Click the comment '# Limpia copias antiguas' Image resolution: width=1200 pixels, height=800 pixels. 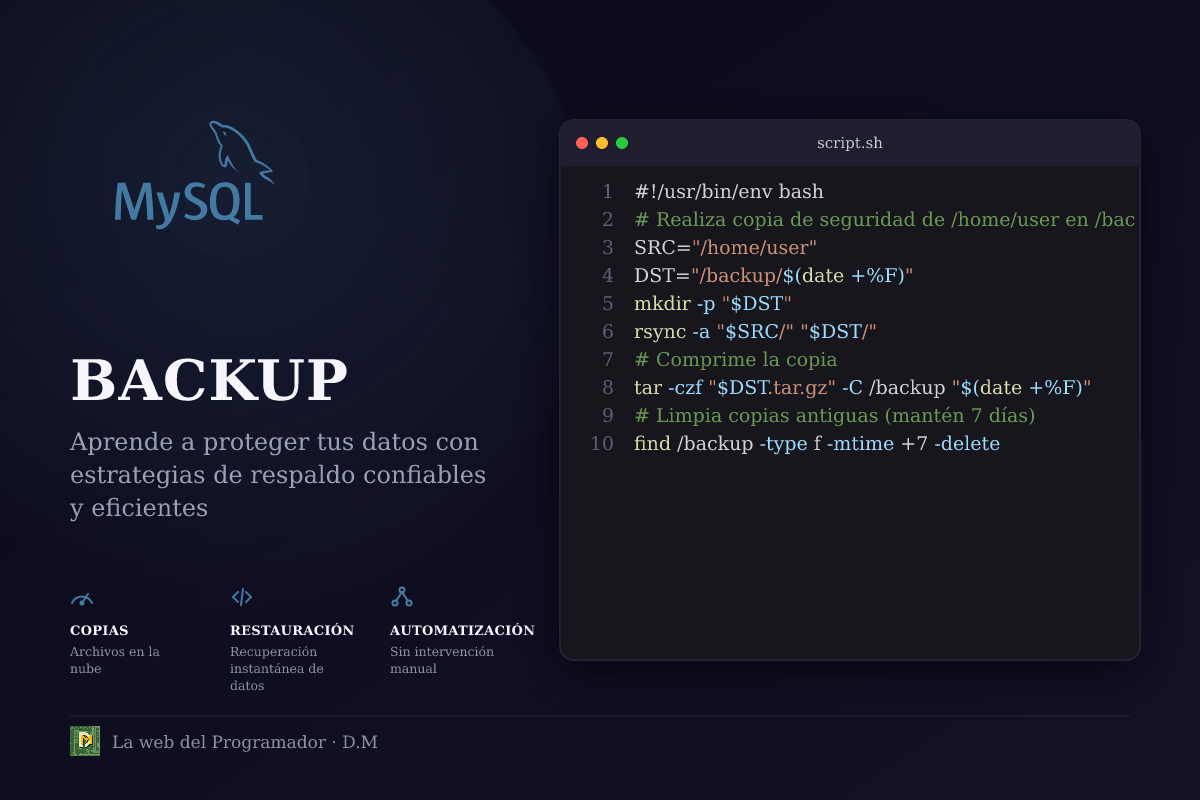[834, 416]
